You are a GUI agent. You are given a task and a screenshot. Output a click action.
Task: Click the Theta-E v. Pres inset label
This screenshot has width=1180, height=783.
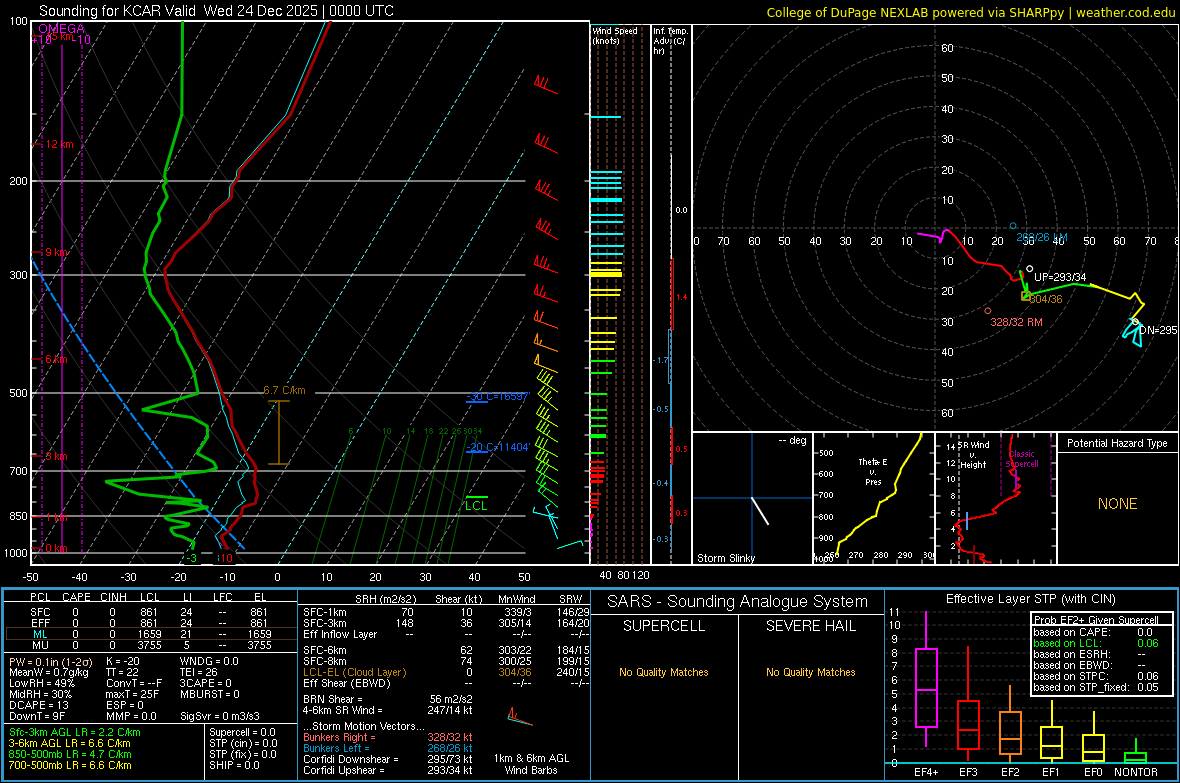tap(873, 471)
